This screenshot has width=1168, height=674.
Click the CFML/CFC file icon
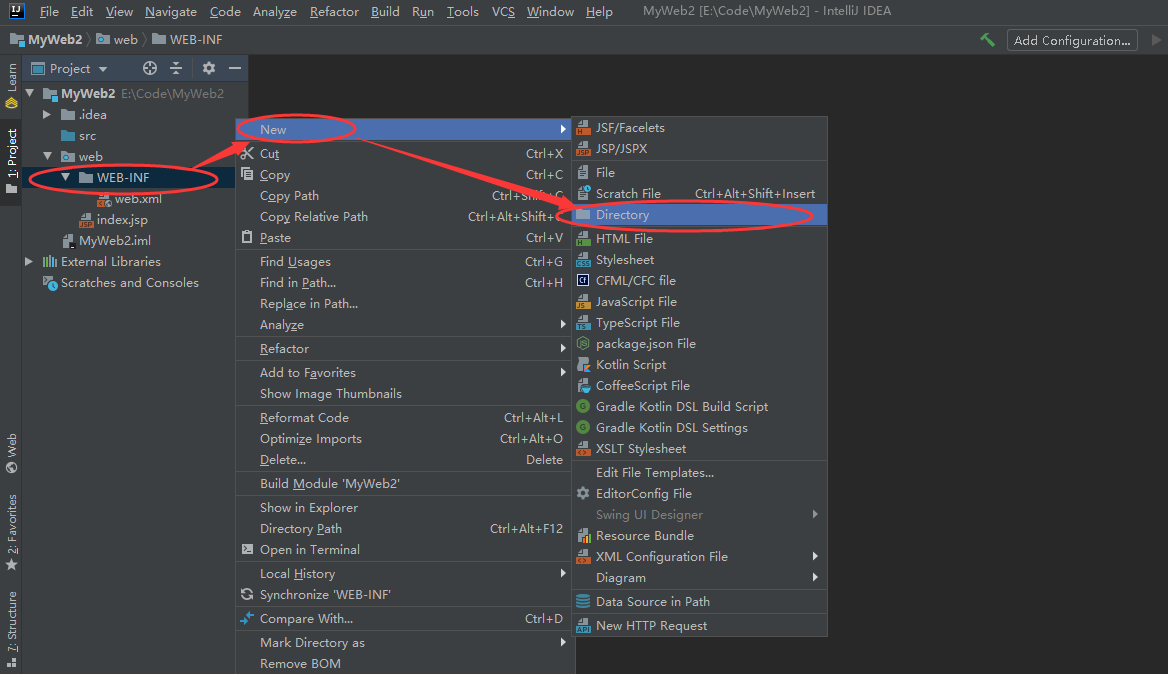583,281
